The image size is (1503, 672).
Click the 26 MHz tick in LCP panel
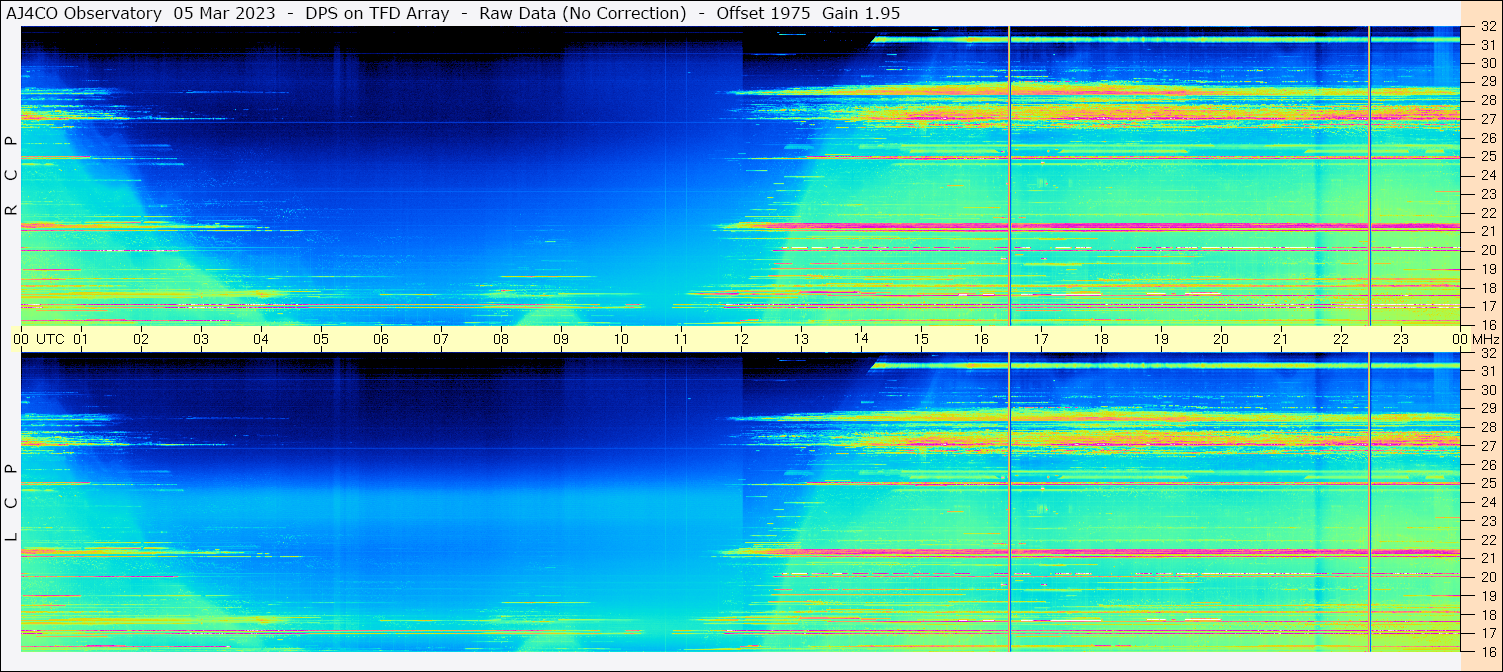(x=1488, y=465)
